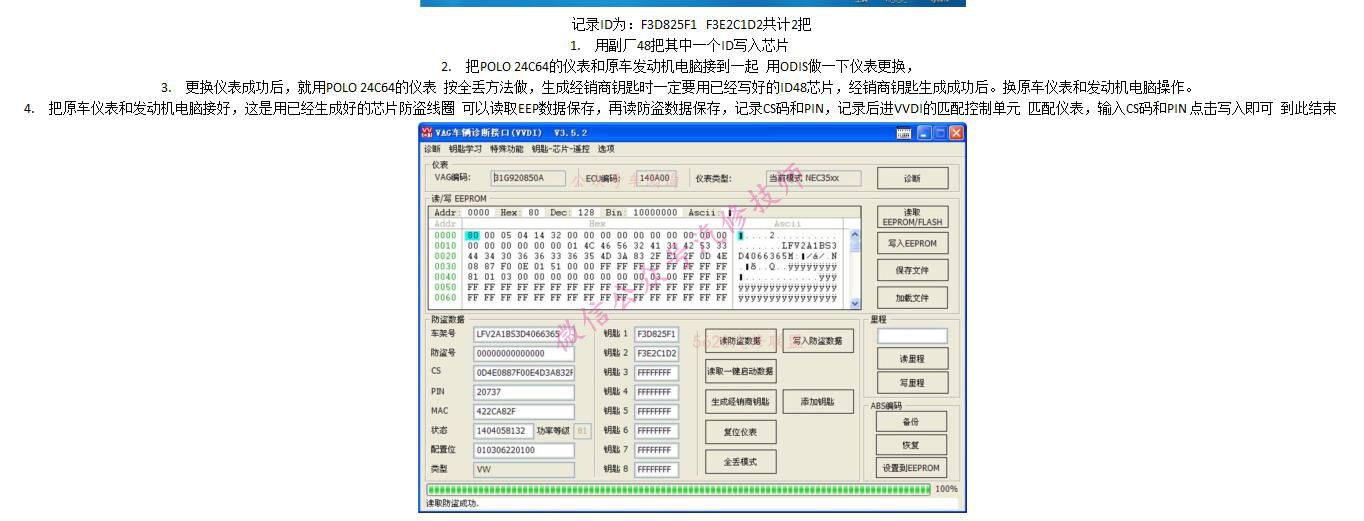Click the ABS 备份 button
This screenshot has height=521, width=1364.
pyautogui.click(x=911, y=422)
